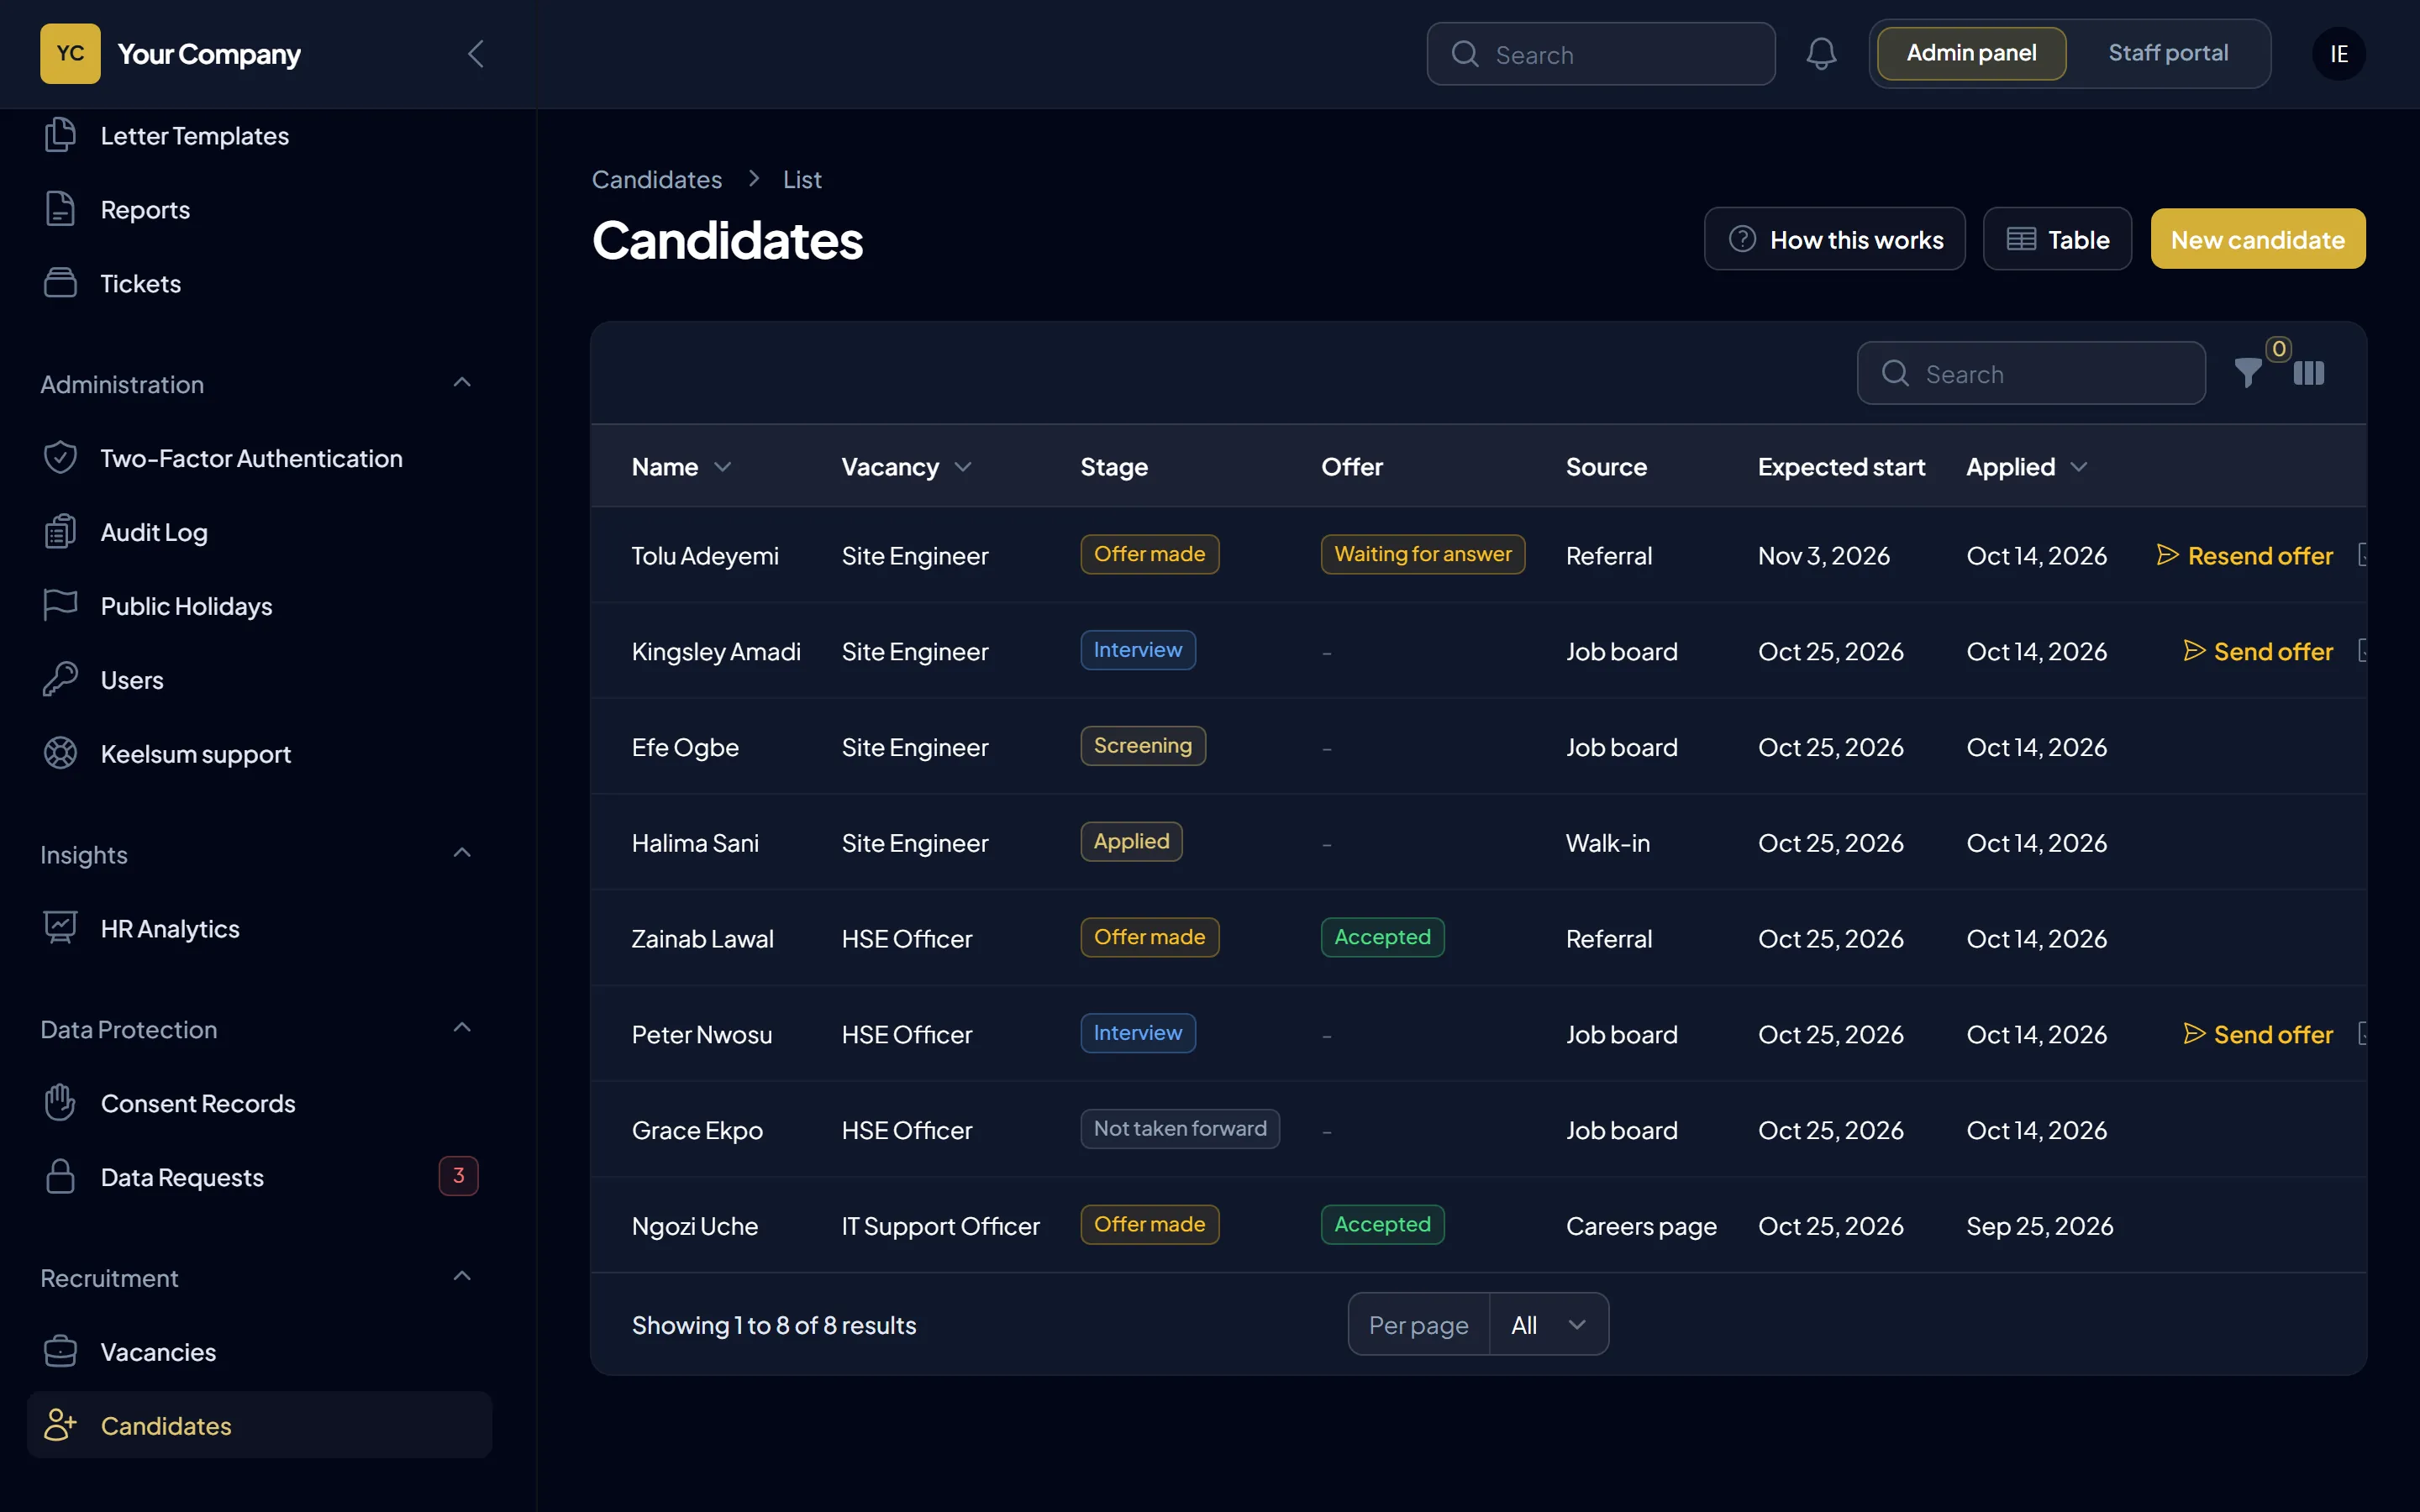
Task: Collapse the Data Protection section
Action: [x=462, y=1028]
